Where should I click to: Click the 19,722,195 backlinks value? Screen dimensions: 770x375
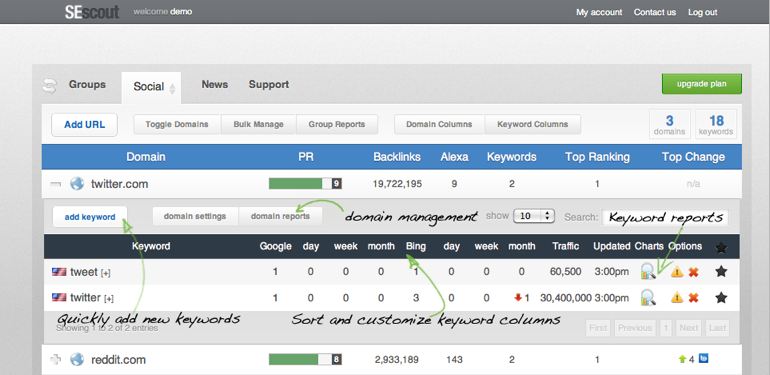coord(397,184)
